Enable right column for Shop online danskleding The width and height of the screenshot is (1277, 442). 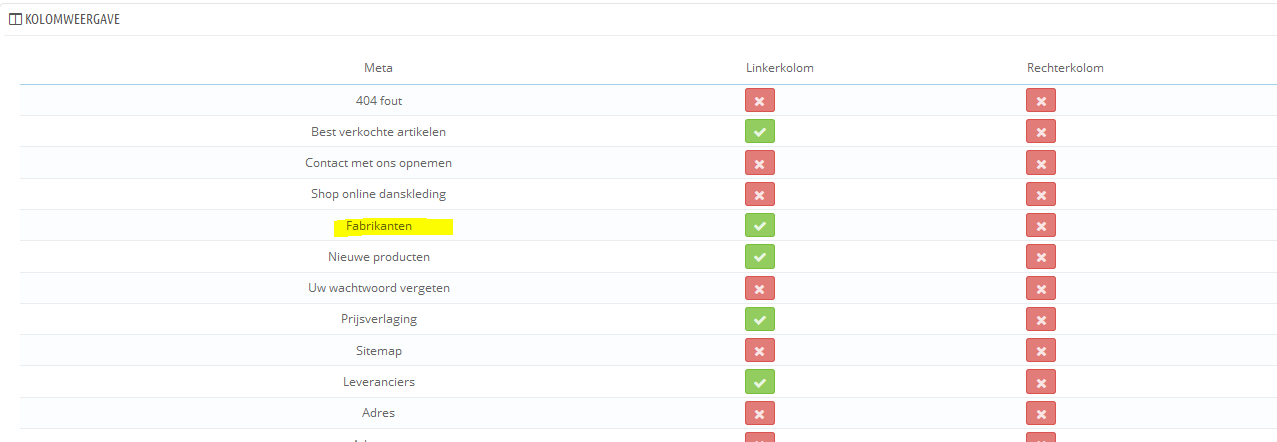tap(1041, 194)
